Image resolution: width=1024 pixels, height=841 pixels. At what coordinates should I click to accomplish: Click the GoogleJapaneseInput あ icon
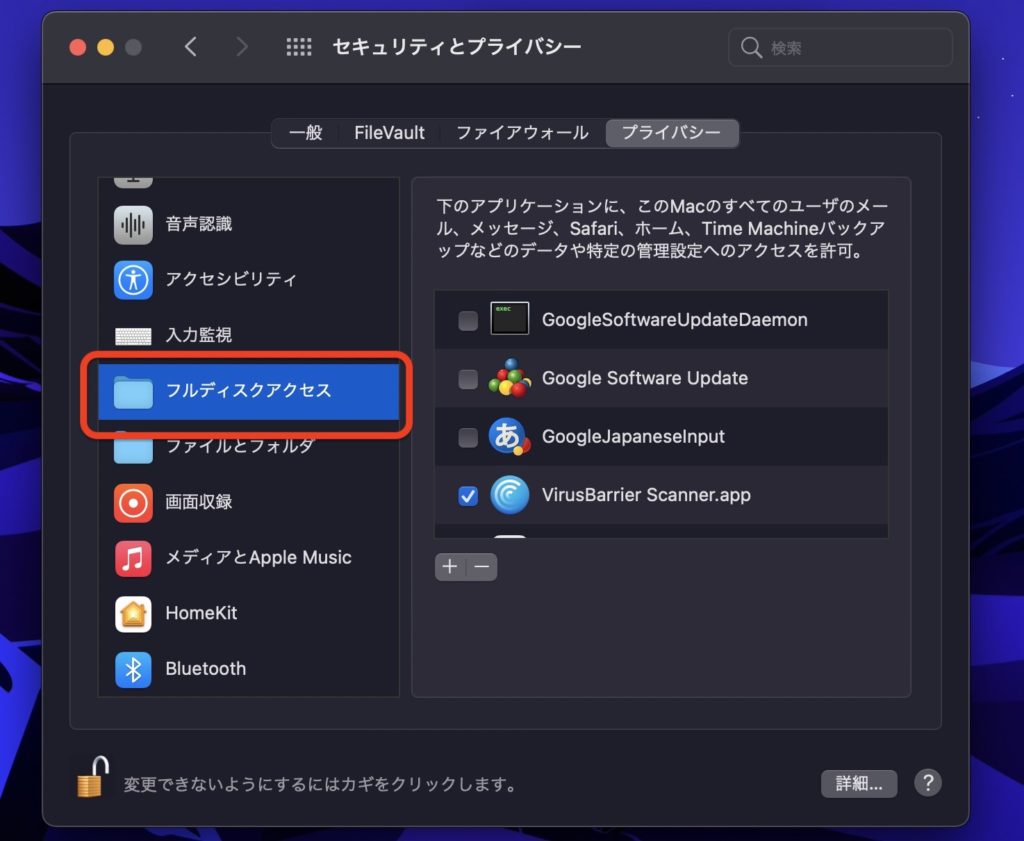(509, 436)
